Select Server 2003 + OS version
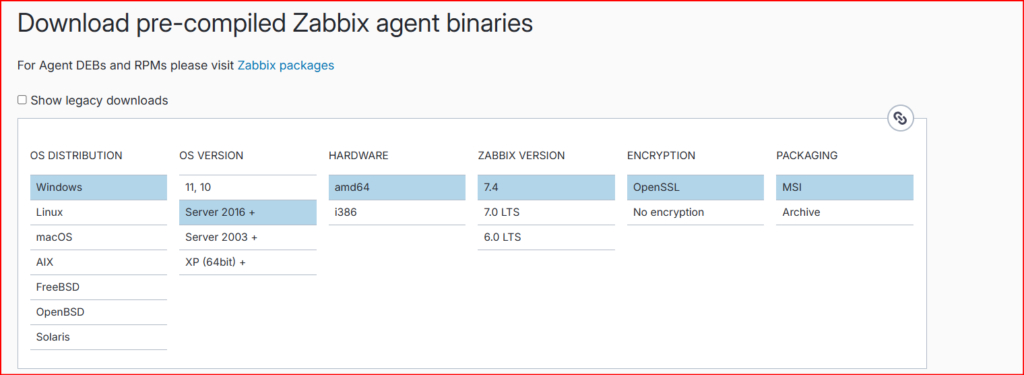 tap(248, 237)
